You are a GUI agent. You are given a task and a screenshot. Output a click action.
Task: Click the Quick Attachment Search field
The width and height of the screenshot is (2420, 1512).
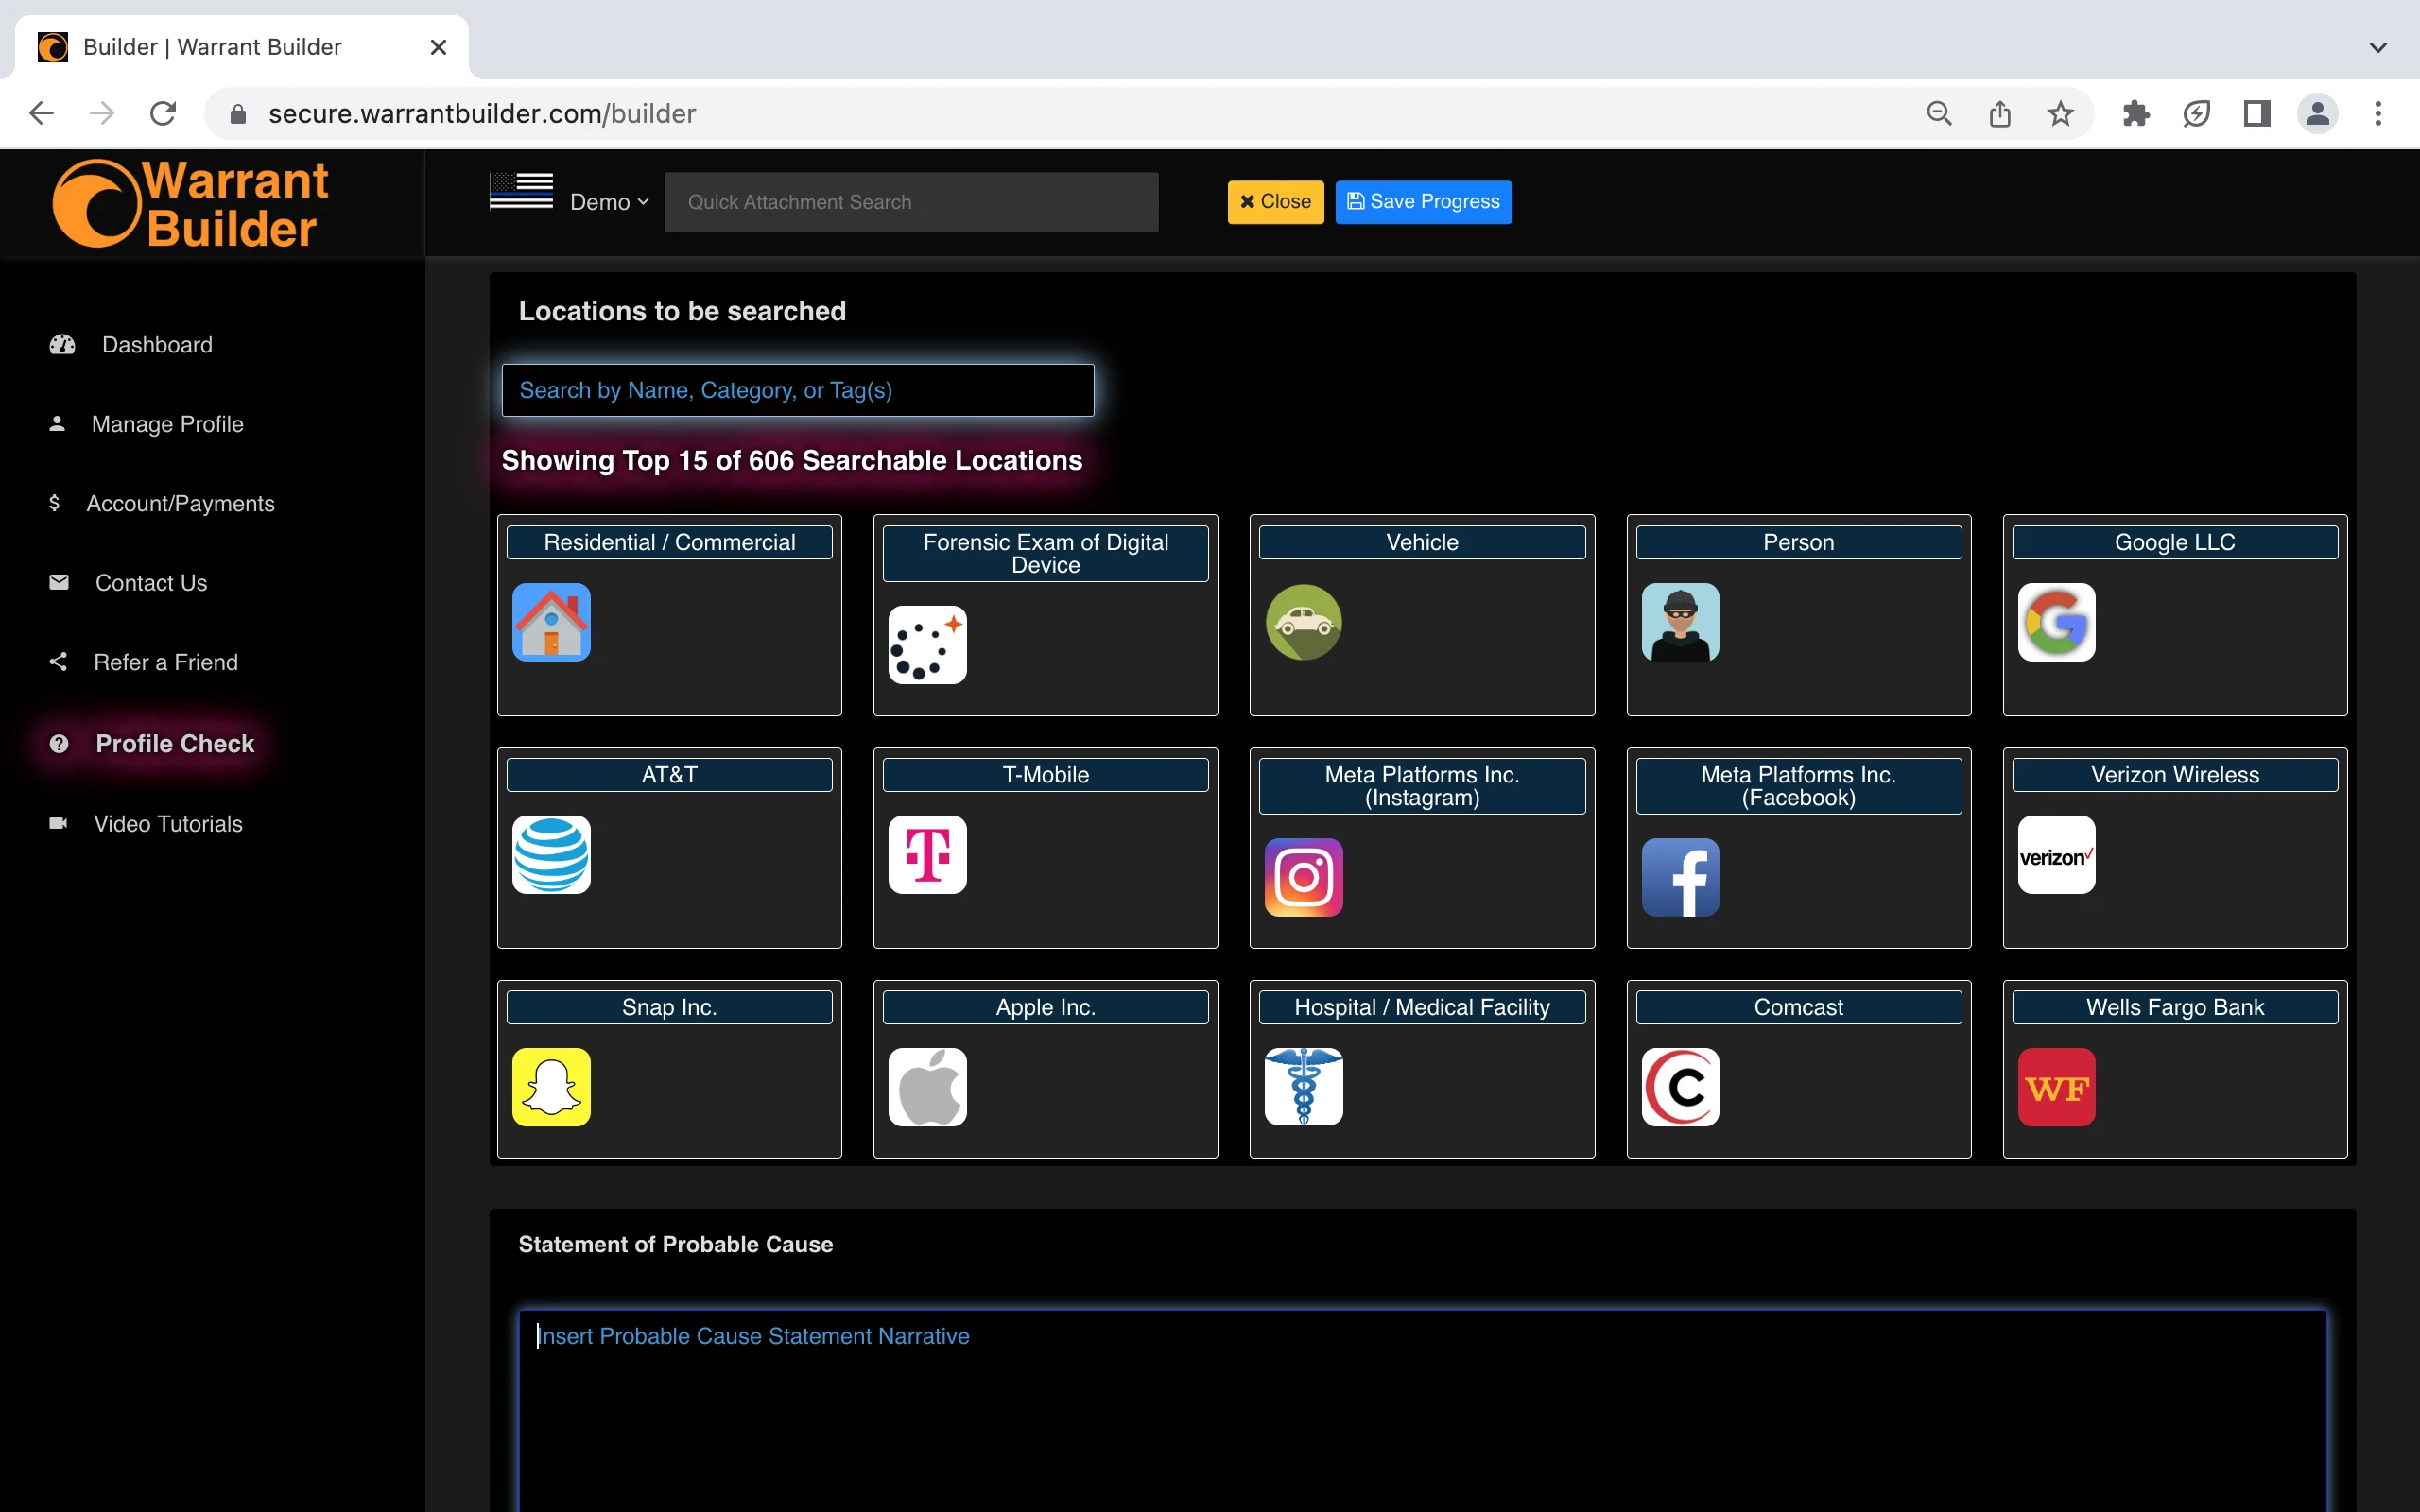pyautogui.click(x=911, y=202)
